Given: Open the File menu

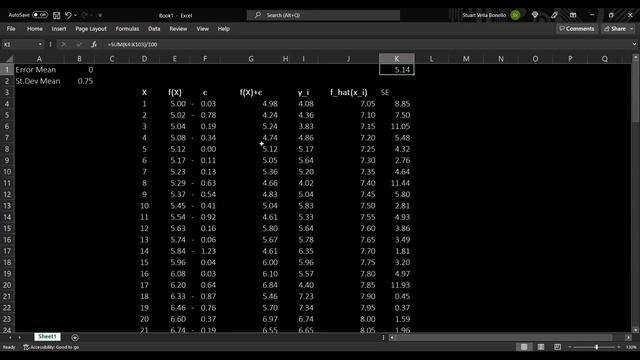Looking at the screenshot, I should tap(11, 29).
